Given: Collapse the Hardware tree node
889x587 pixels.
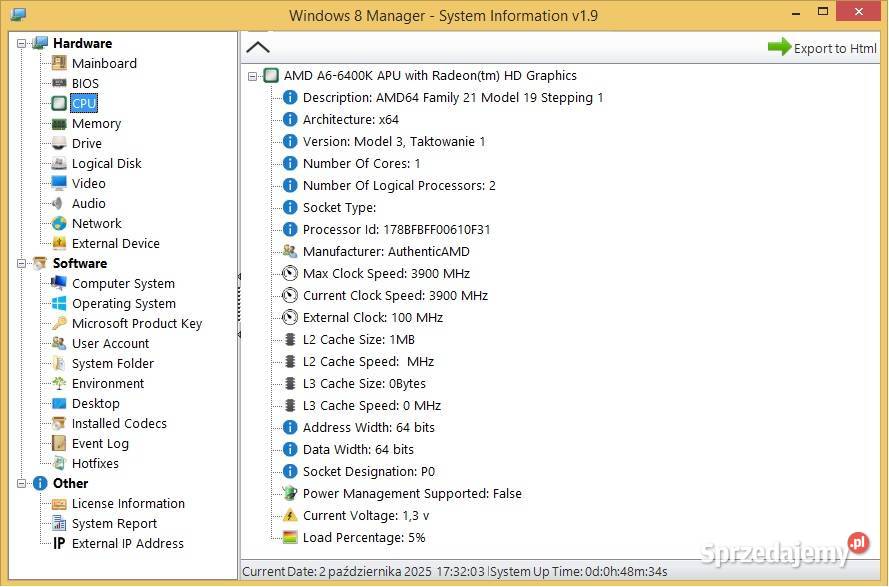Looking at the screenshot, I should pyautogui.click(x=22, y=43).
